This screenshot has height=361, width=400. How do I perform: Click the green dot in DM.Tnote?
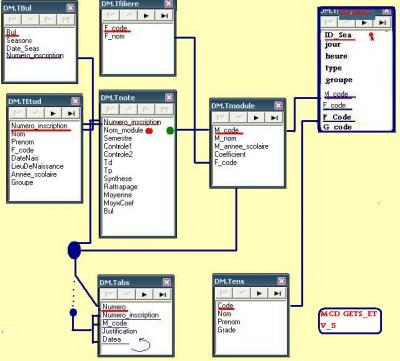[170, 131]
